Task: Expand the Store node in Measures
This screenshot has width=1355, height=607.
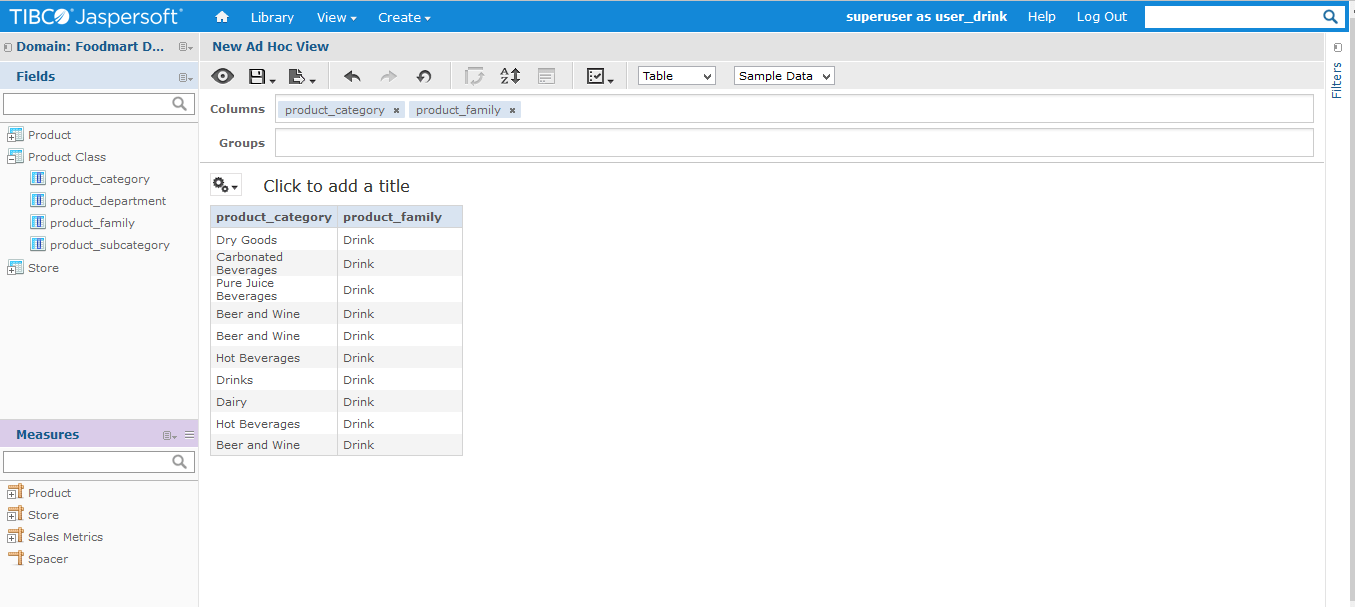Action: (x=12, y=518)
